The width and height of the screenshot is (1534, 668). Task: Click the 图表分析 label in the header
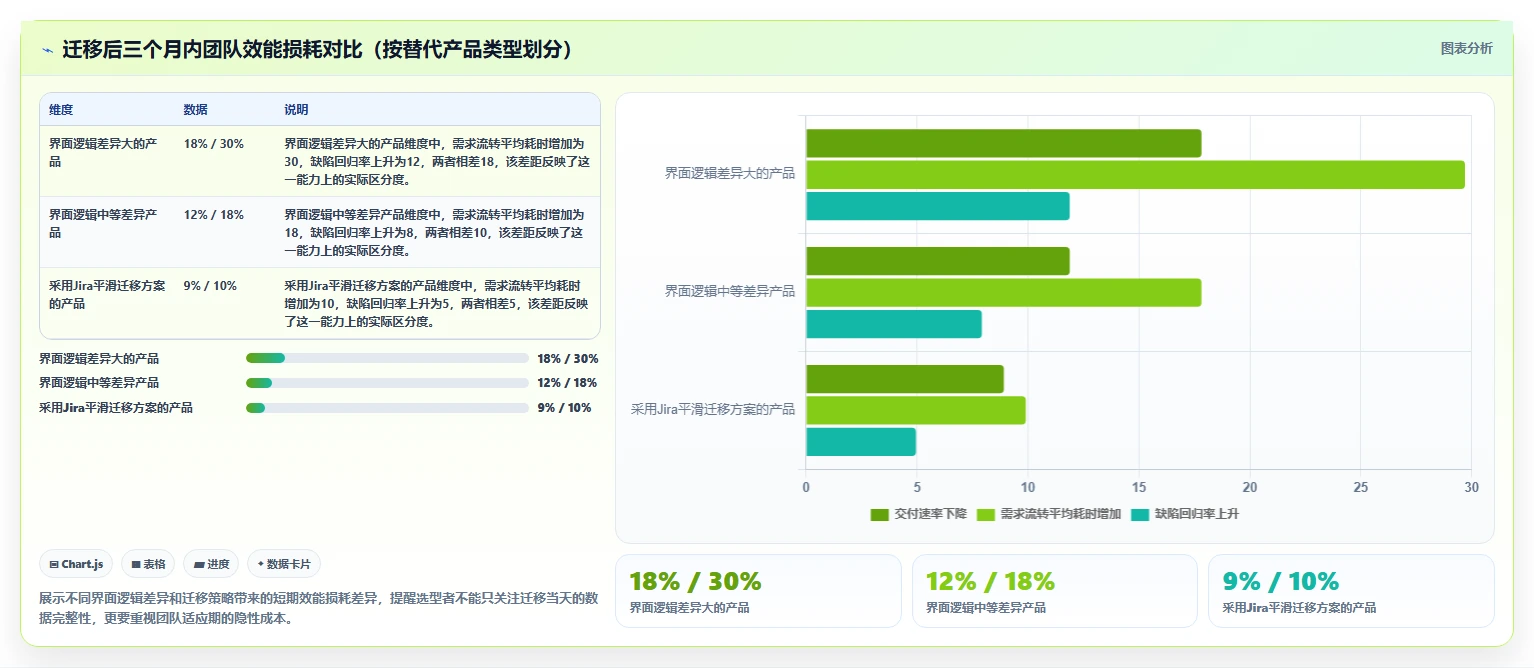[1466, 48]
